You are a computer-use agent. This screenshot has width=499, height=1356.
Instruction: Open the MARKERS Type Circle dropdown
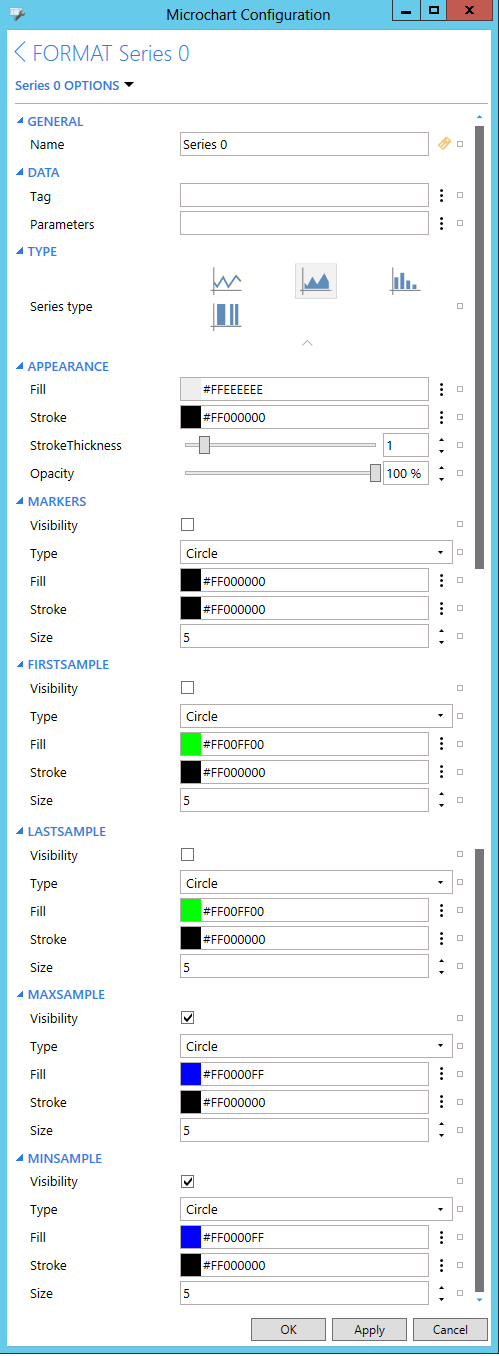[316, 552]
